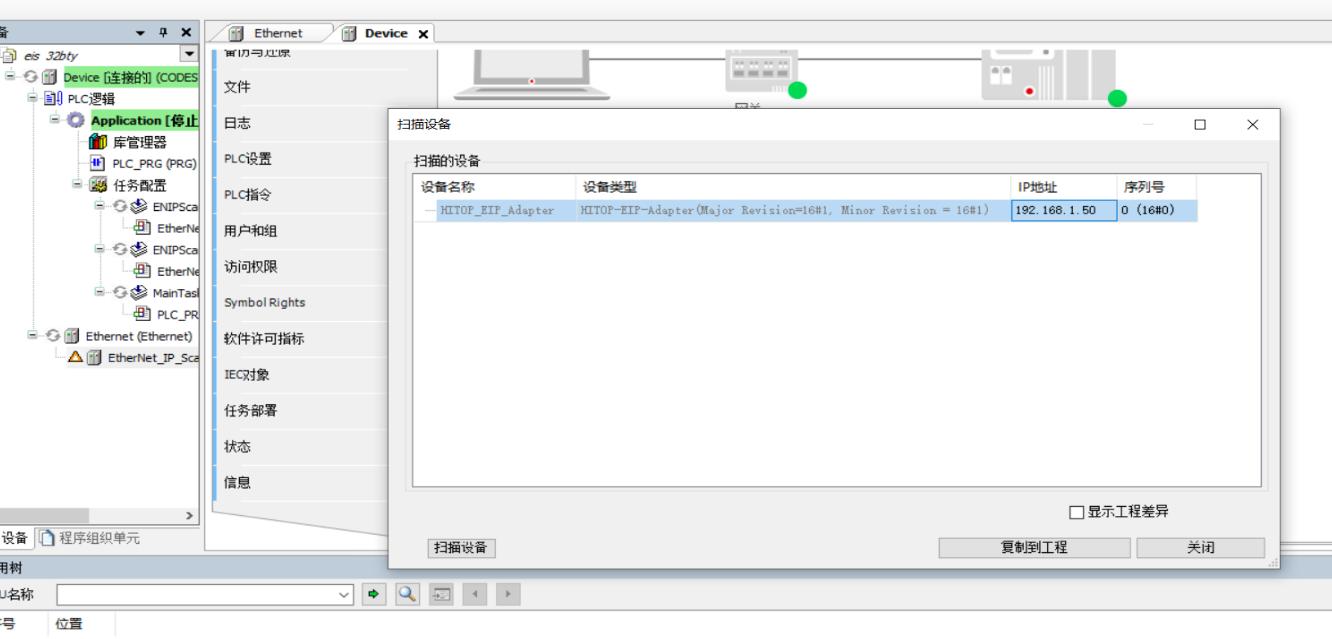
Task: Click the 关闭 button in scan dialog
Action: pyautogui.click(x=1200, y=547)
